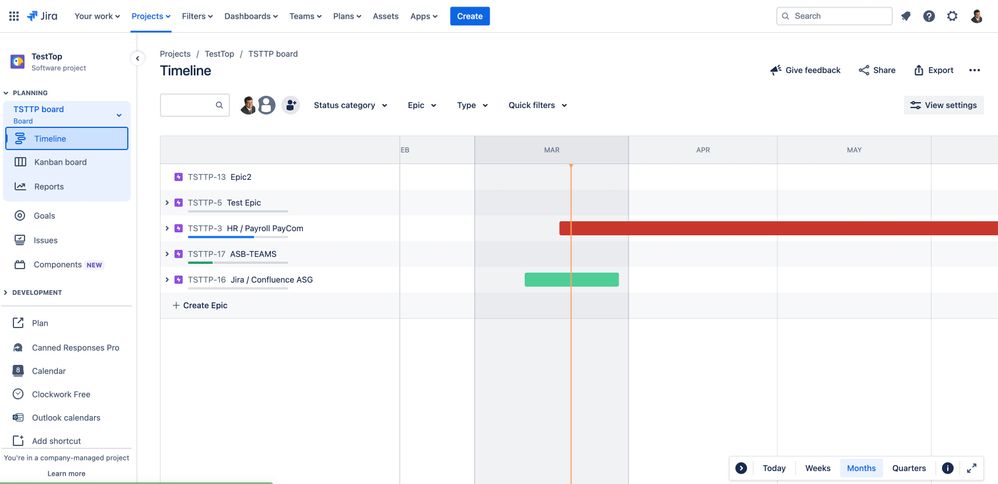The width and height of the screenshot is (998, 484).
Task: Open Projects menu
Action: [151, 16]
